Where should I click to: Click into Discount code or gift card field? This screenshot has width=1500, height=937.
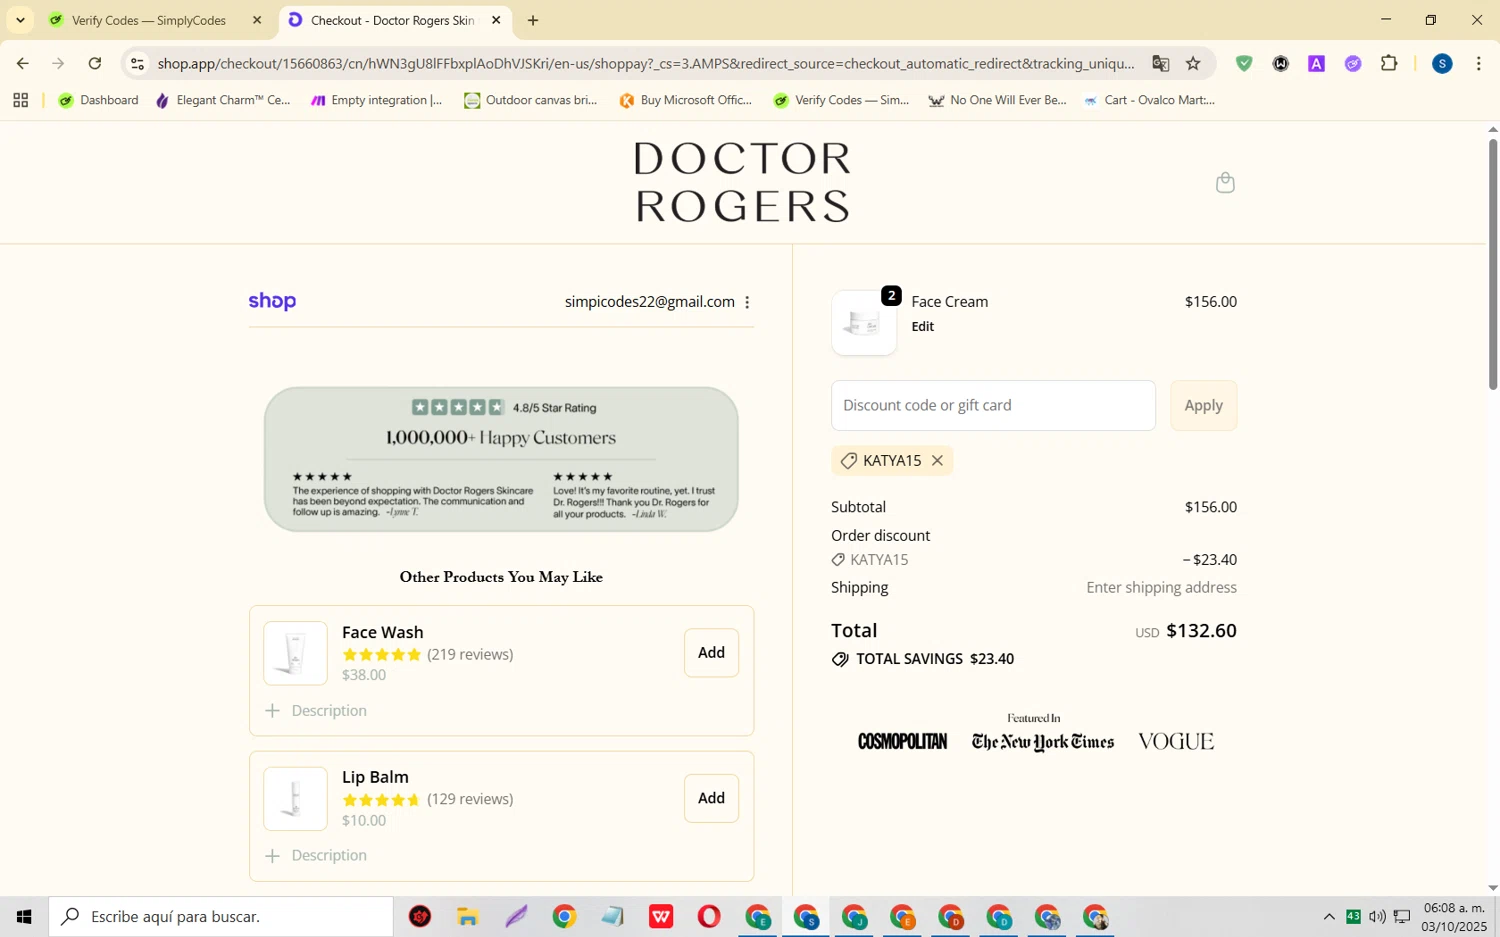coord(993,405)
